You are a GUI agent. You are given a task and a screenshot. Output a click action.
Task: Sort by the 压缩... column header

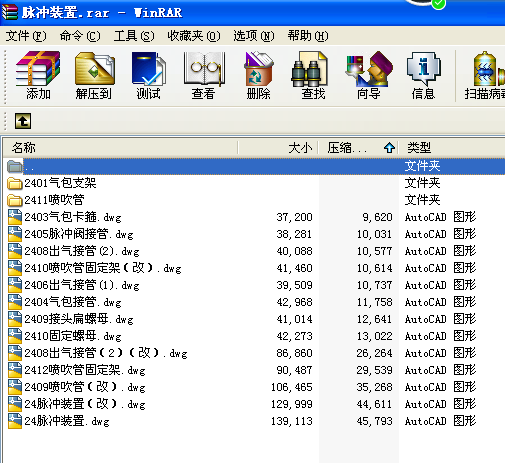tap(358, 148)
